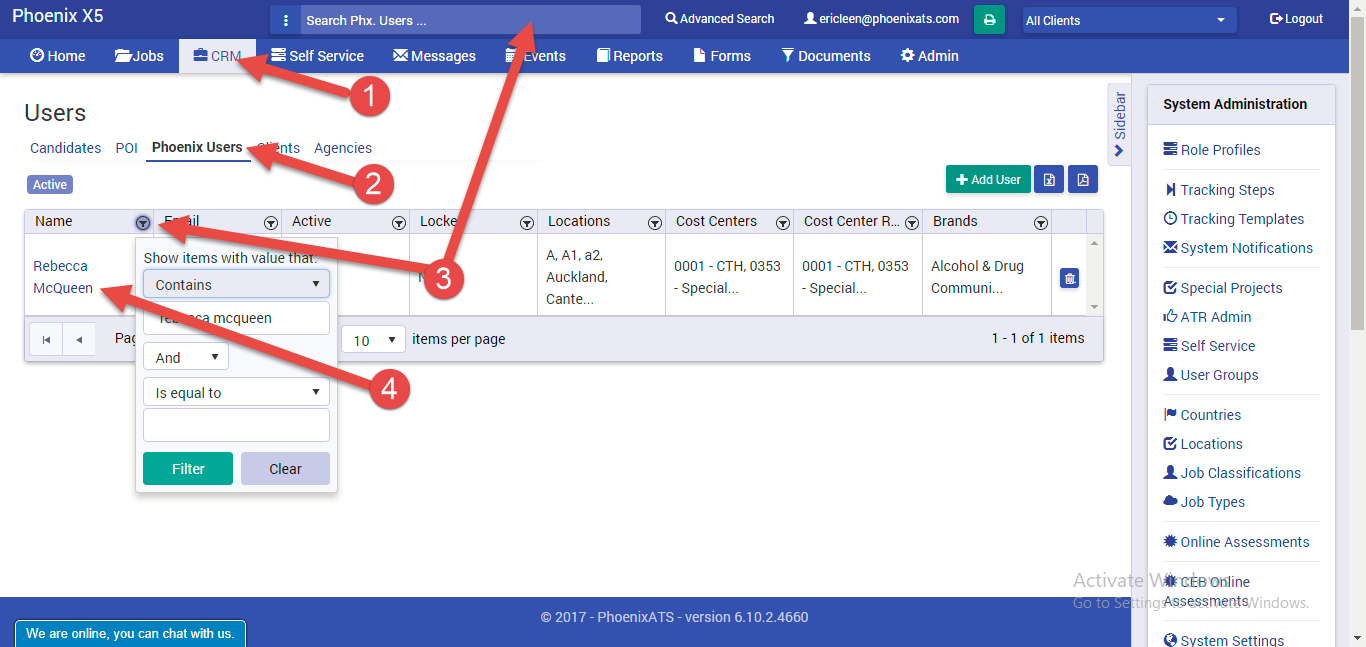Open the ATR Admin link
Viewport: 1366px width, 647px height.
coord(1208,317)
